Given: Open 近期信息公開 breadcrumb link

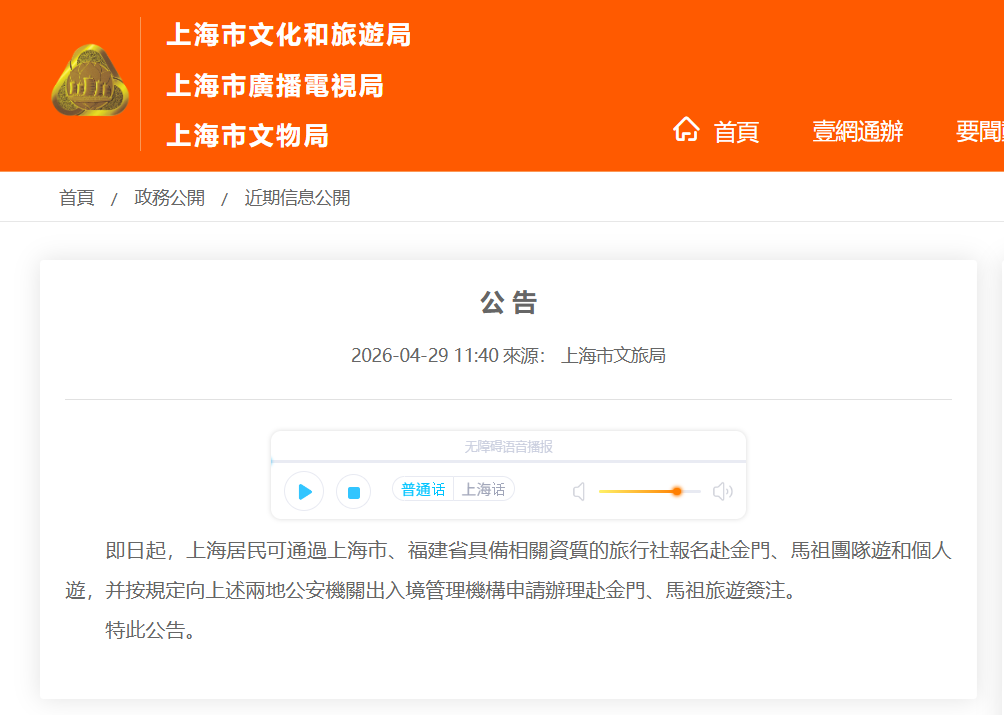Looking at the screenshot, I should (x=297, y=198).
